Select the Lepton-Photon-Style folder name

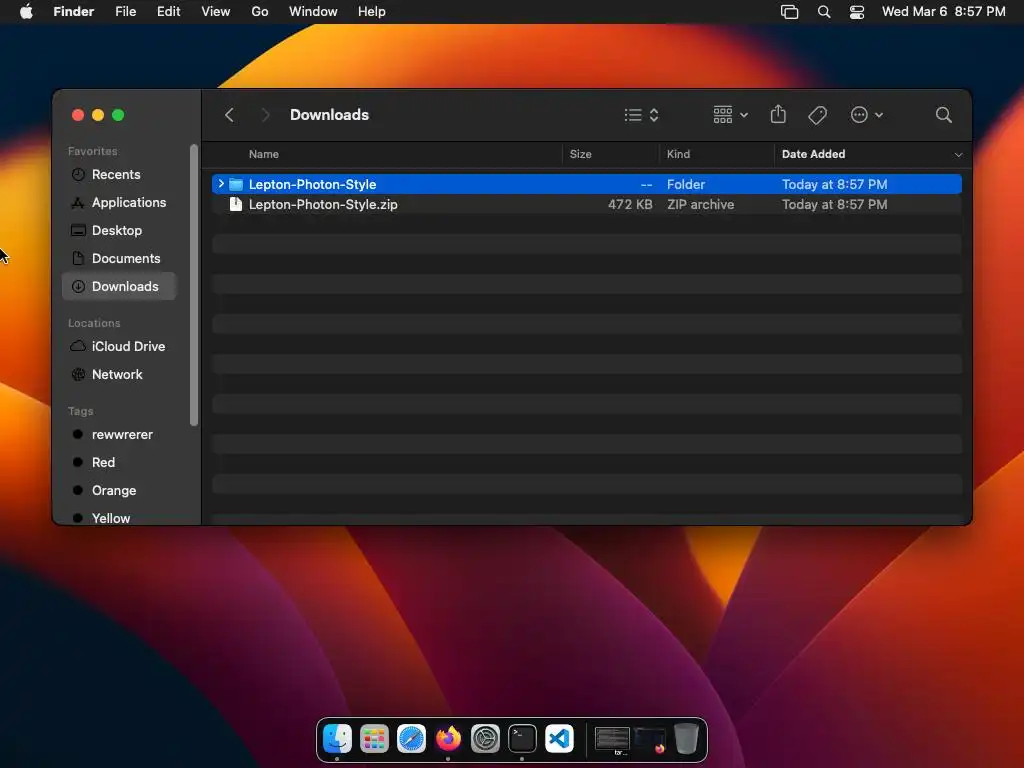(312, 184)
